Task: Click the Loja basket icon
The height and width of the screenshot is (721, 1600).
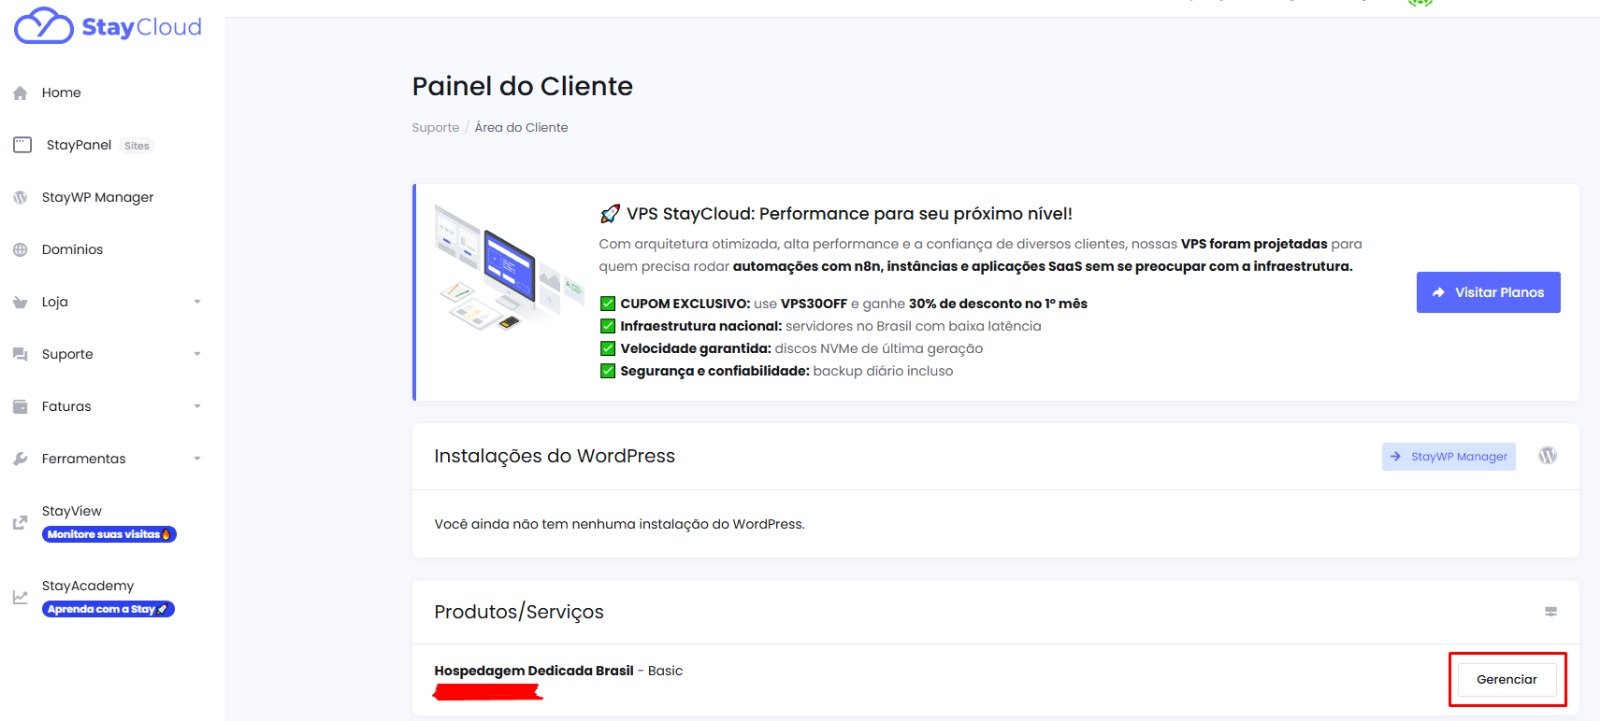Action: [x=20, y=302]
